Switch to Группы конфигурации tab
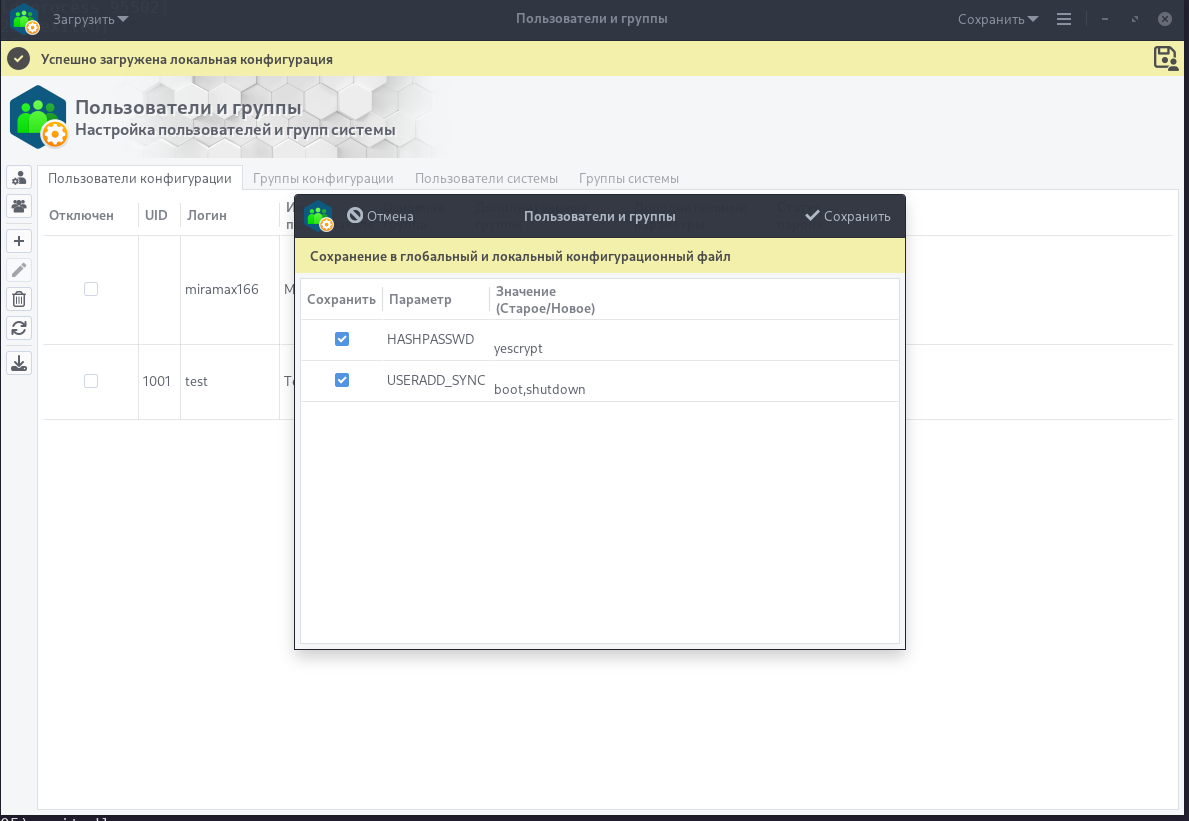This screenshot has width=1189, height=821. 323,178
